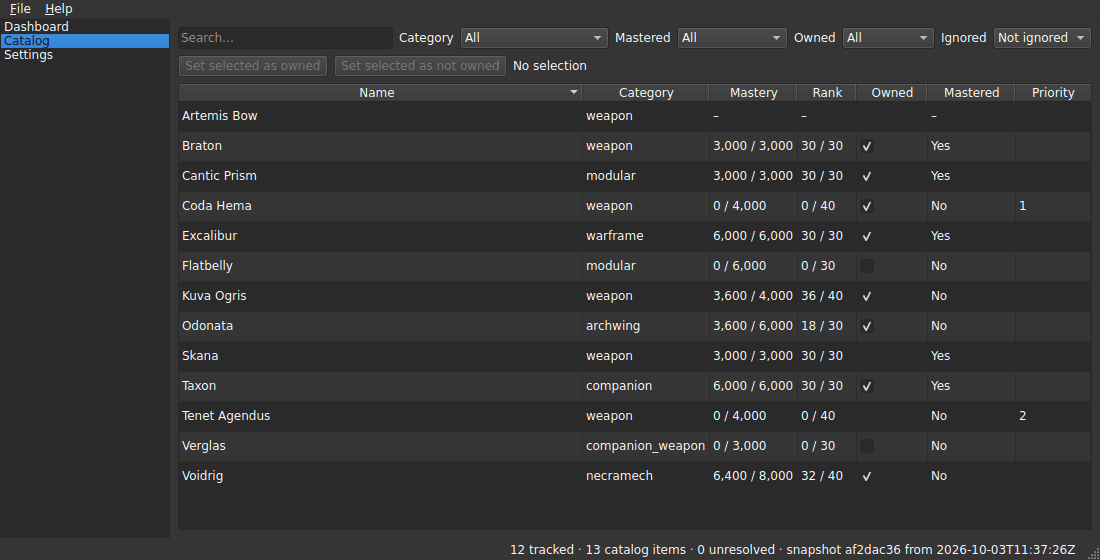Open the Category filter dropdown
This screenshot has height=560, width=1100.
pyautogui.click(x=534, y=38)
